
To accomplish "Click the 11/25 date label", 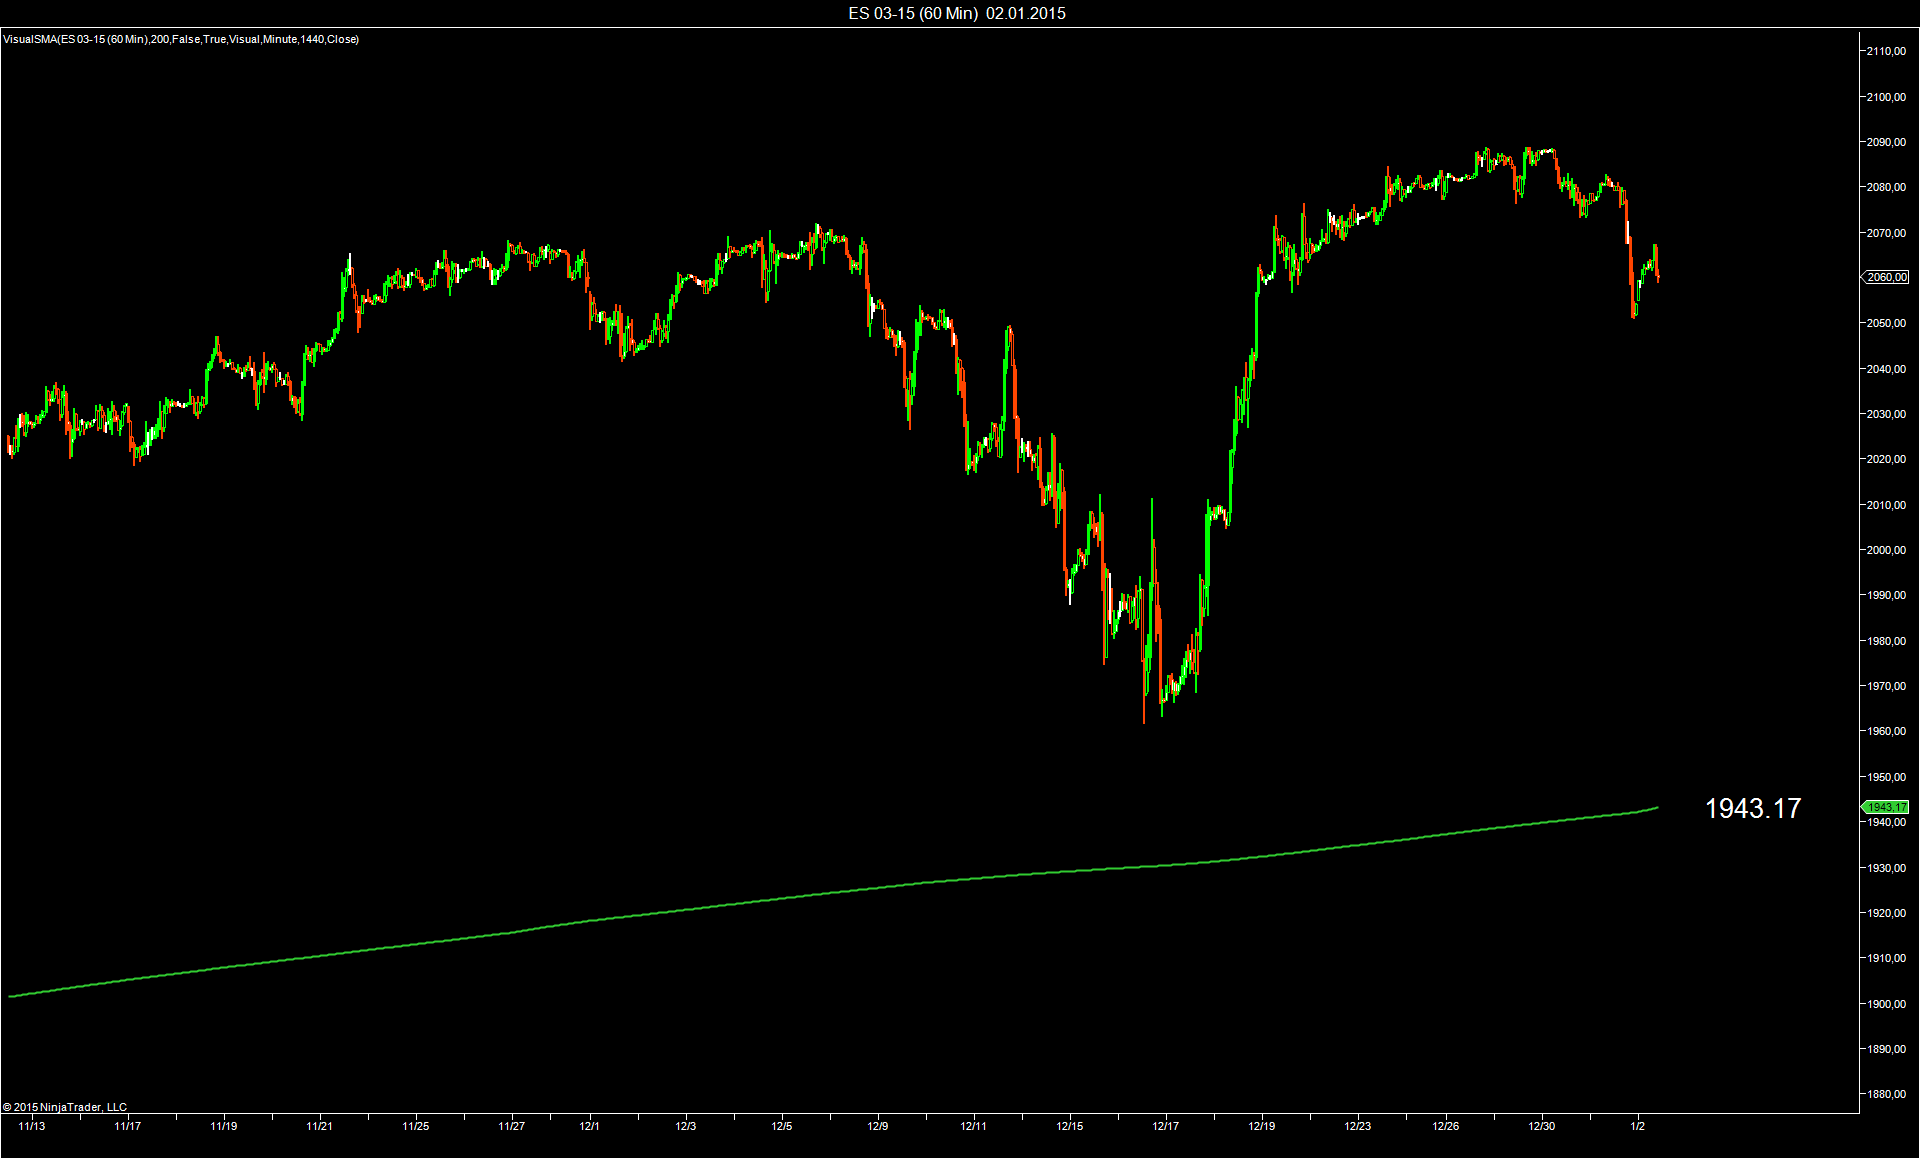I will click(416, 1126).
